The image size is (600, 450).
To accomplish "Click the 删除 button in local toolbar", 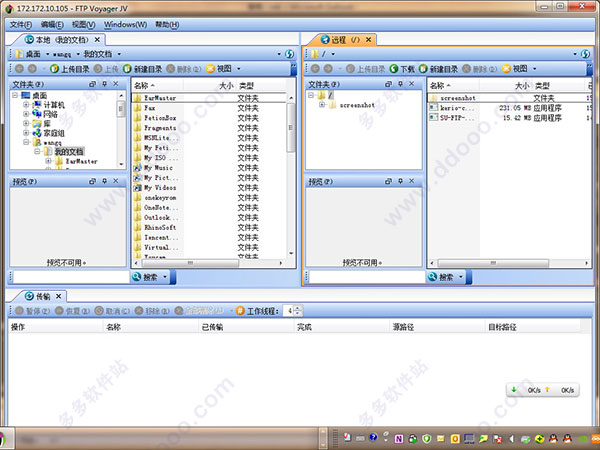I will point(184,69).
